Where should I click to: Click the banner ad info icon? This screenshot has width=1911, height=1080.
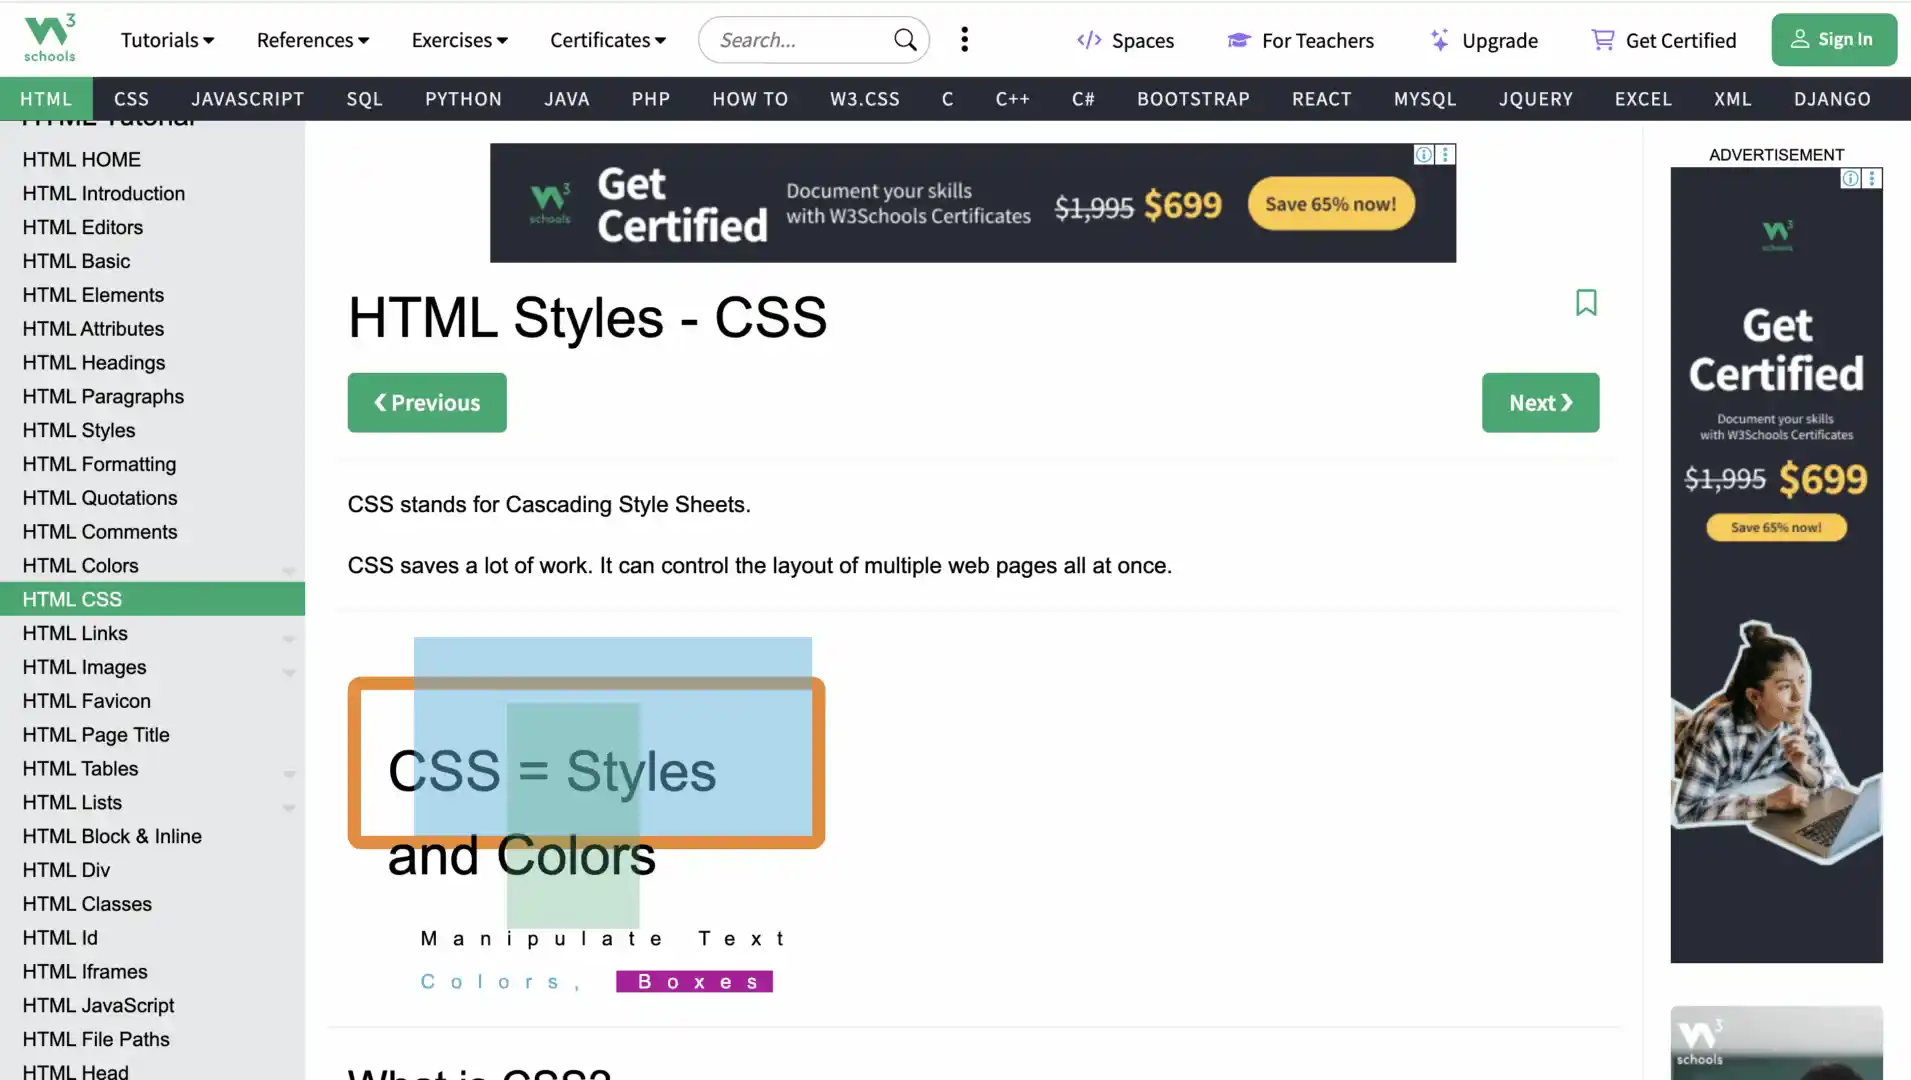[x=1423, y=154]
